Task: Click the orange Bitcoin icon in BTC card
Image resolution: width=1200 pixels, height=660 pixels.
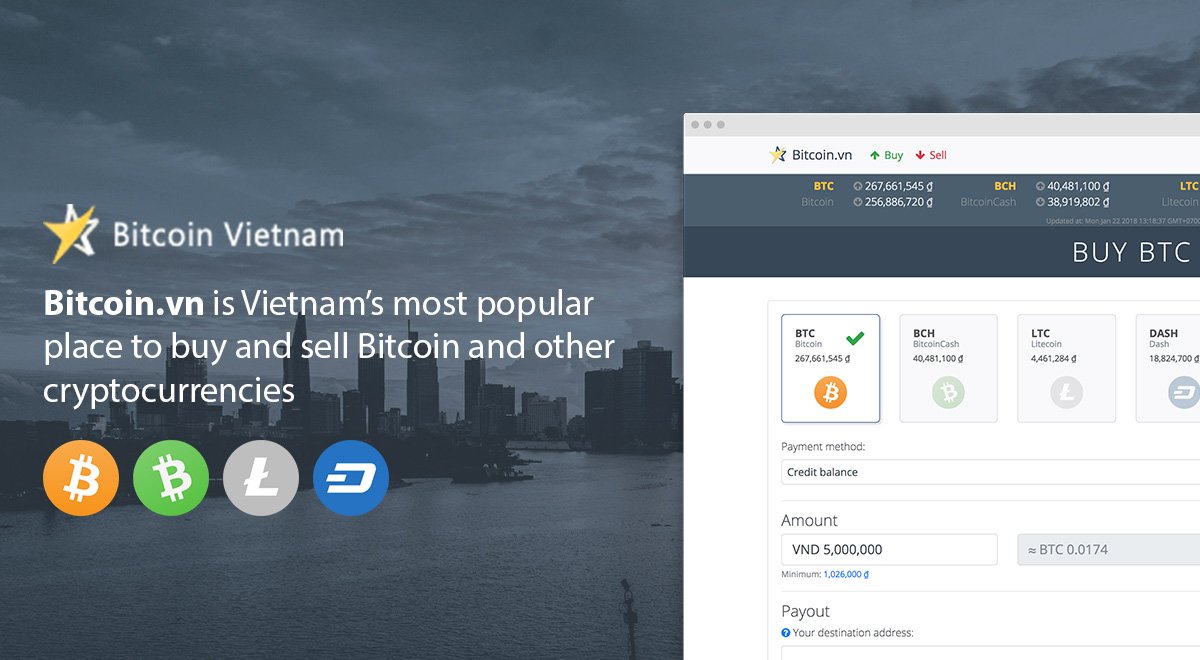Action: (x=830, y=392)
